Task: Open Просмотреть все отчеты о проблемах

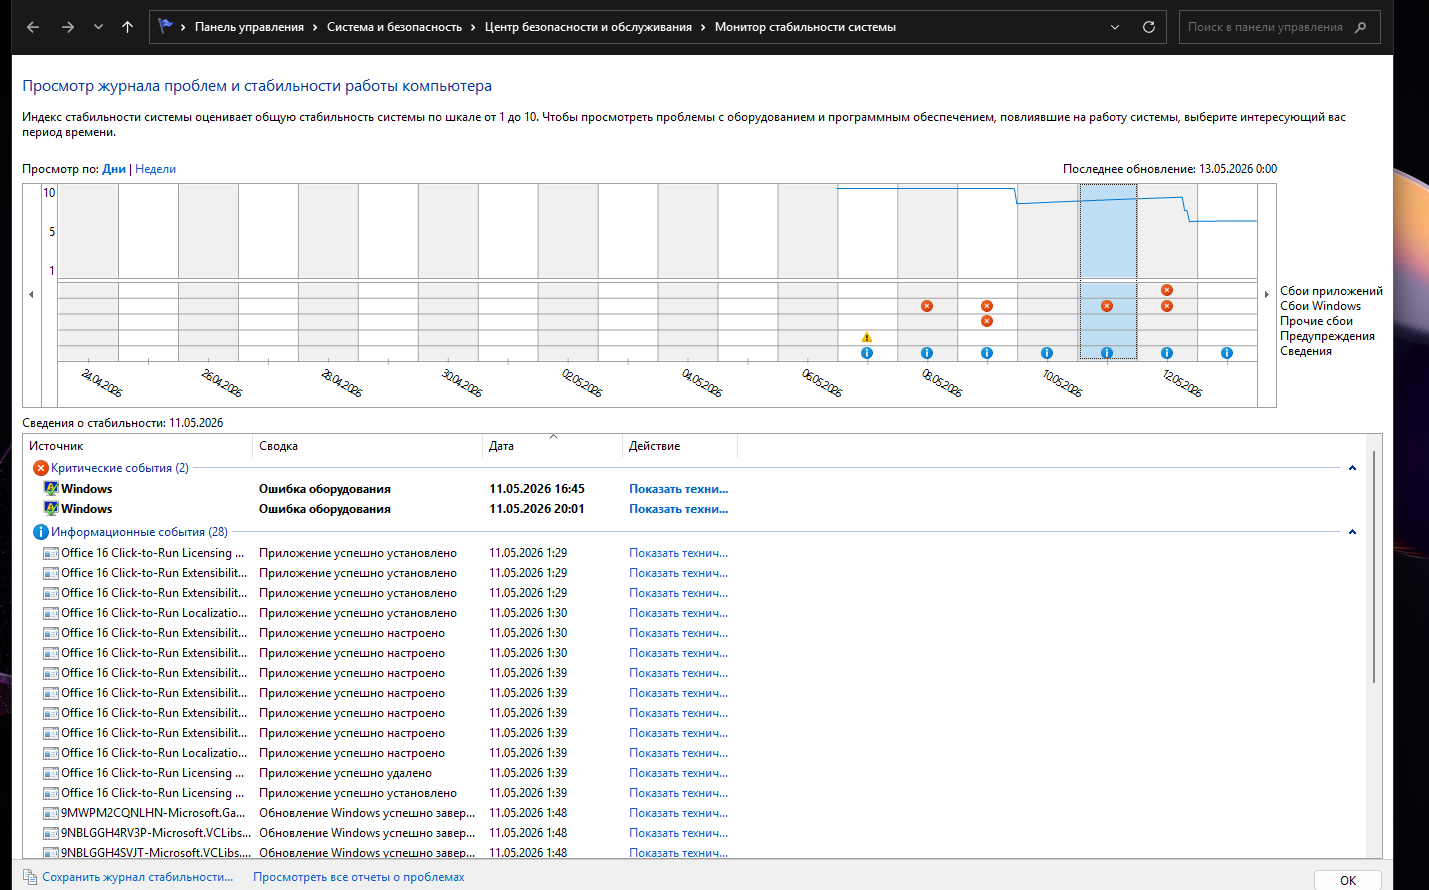Action: (359, 877)
